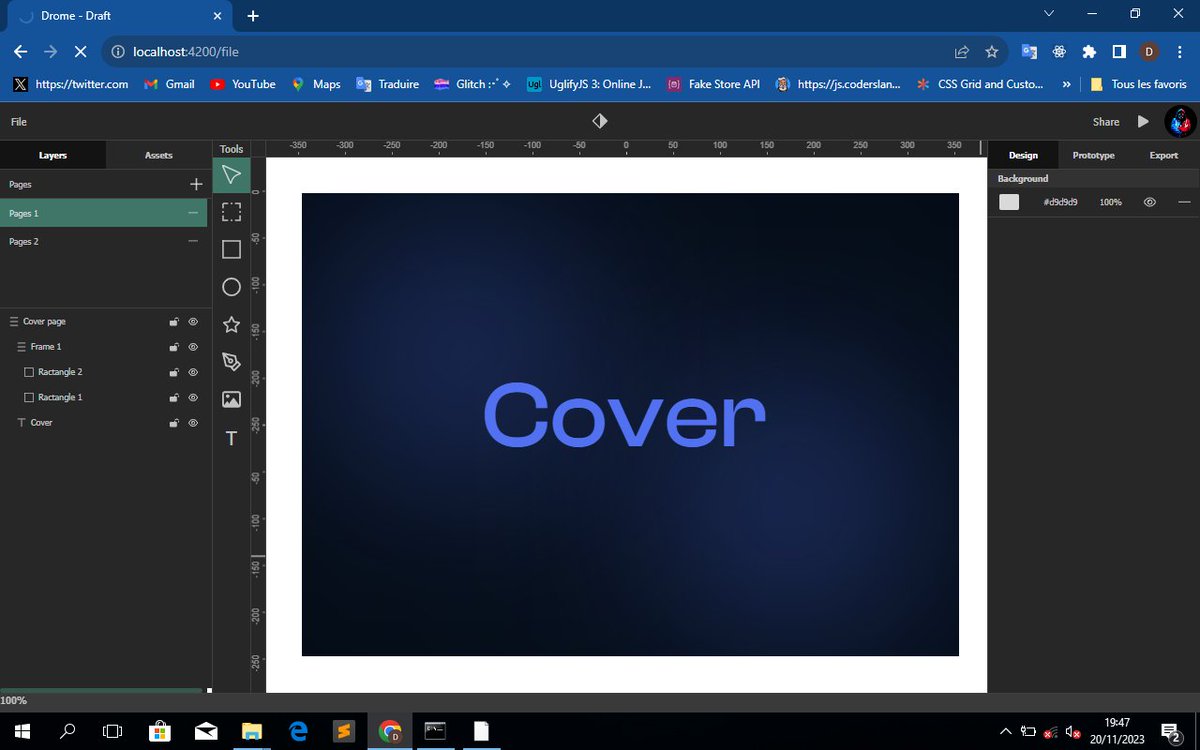Screen dimensions: 1200x750
Task: Click the Share button
Action: coord(1105,121)
